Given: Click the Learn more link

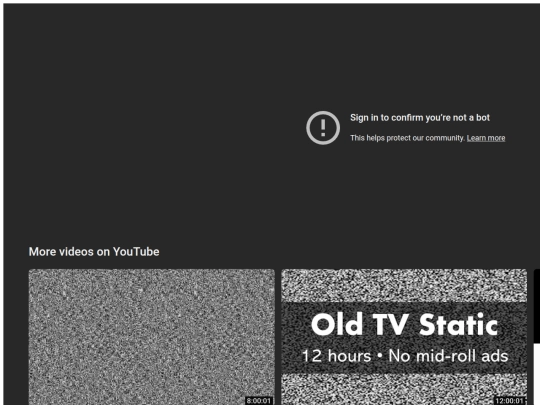Looking at the screenshot, I should (486, 138).
